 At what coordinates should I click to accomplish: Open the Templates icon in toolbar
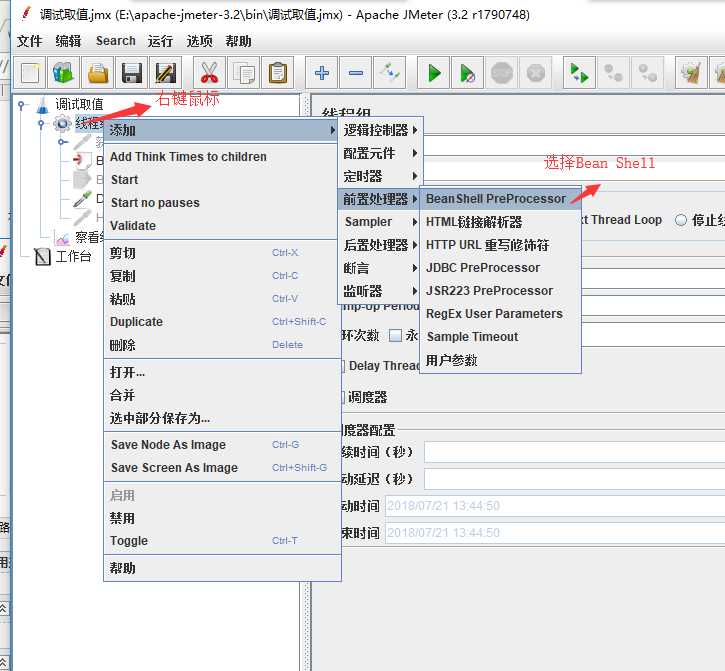[64, 73]
